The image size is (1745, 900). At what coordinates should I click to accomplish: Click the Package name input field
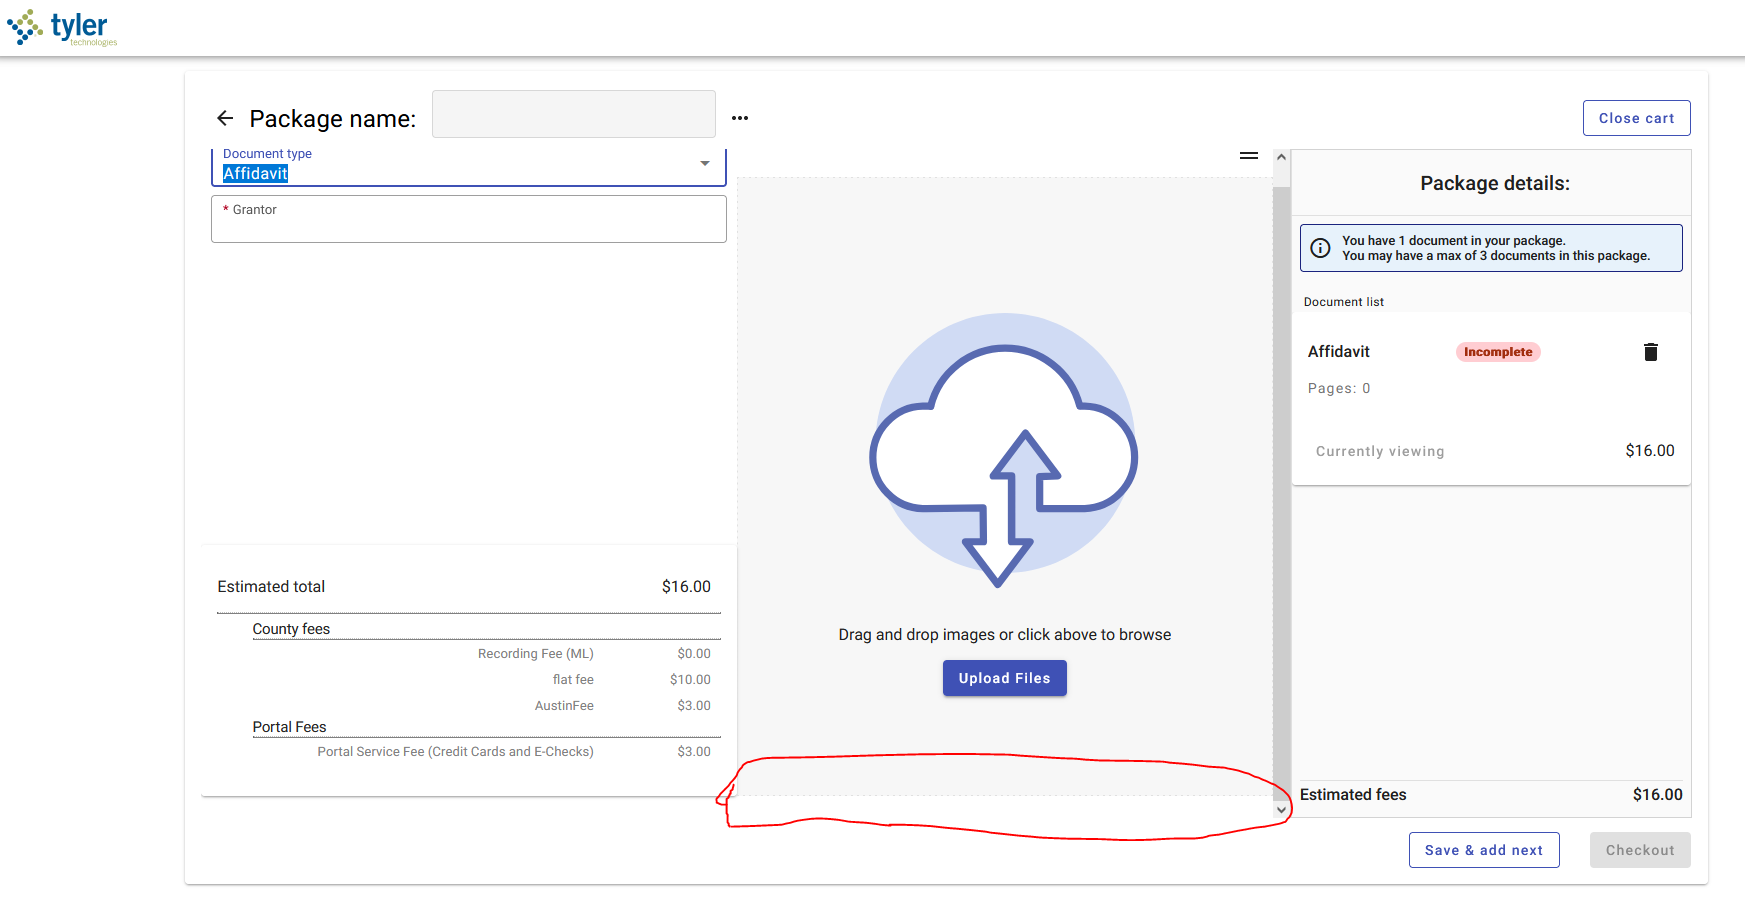[573, 113]
